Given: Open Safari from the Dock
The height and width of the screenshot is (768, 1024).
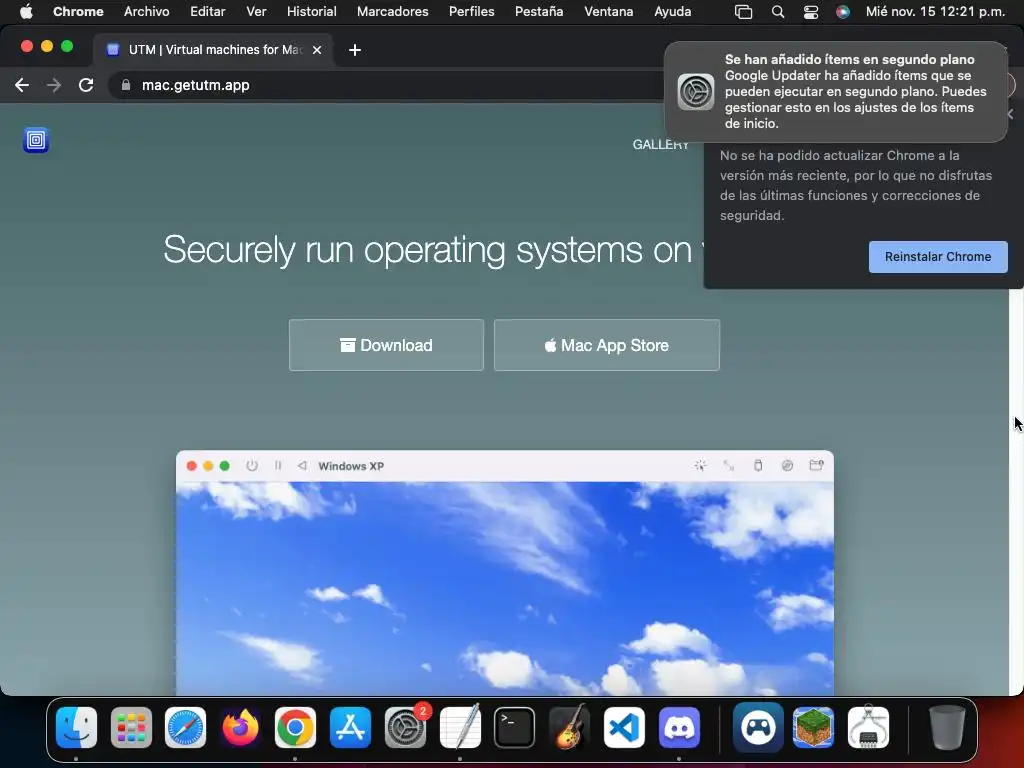Looking at the screenshot, I should coord(185,727).
